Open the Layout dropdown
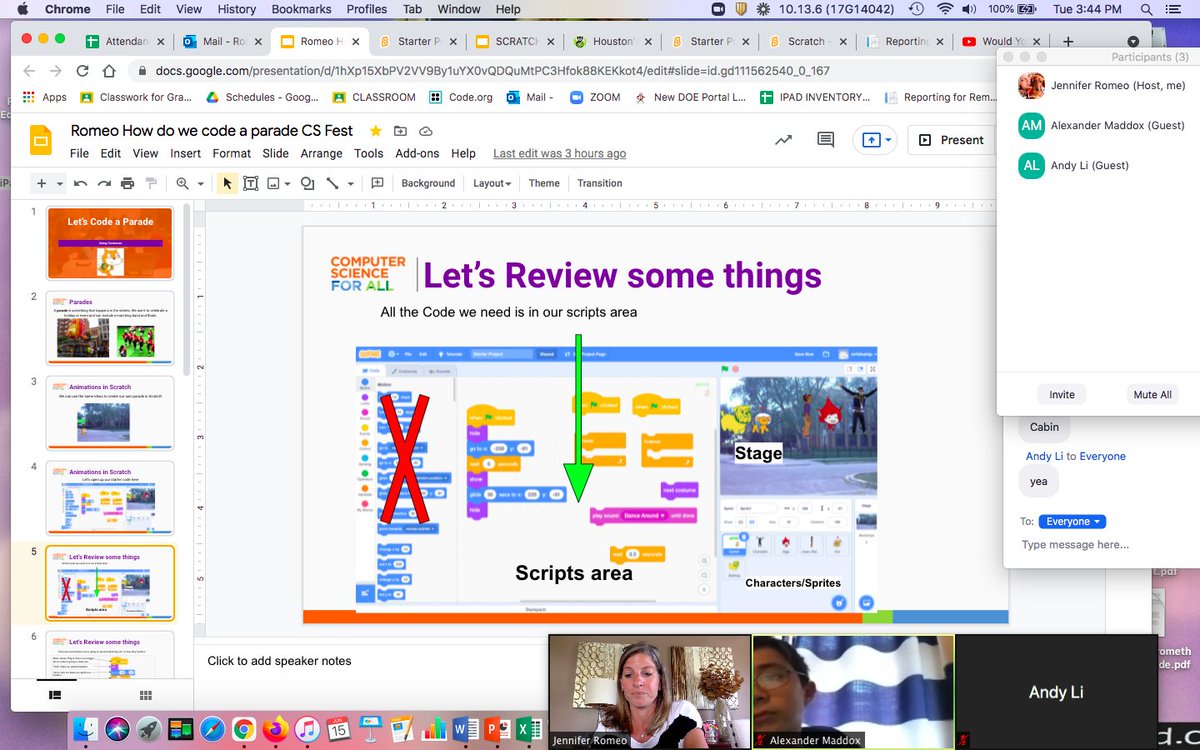Viewport: 1200px width, 750px height. click(492, 184)
